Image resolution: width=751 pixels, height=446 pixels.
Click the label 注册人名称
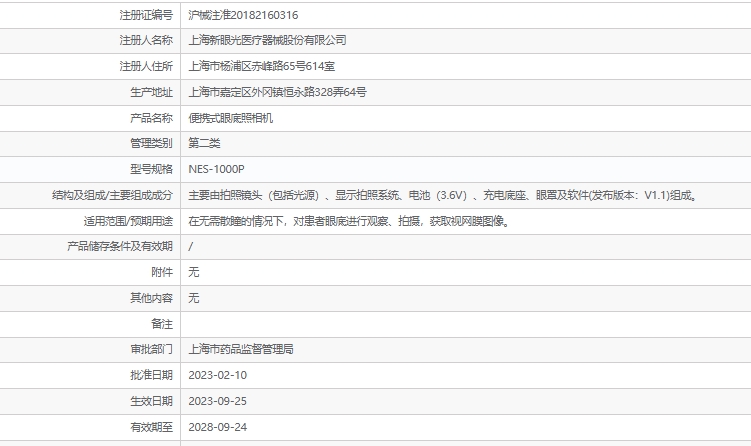[x=146, y=40]
